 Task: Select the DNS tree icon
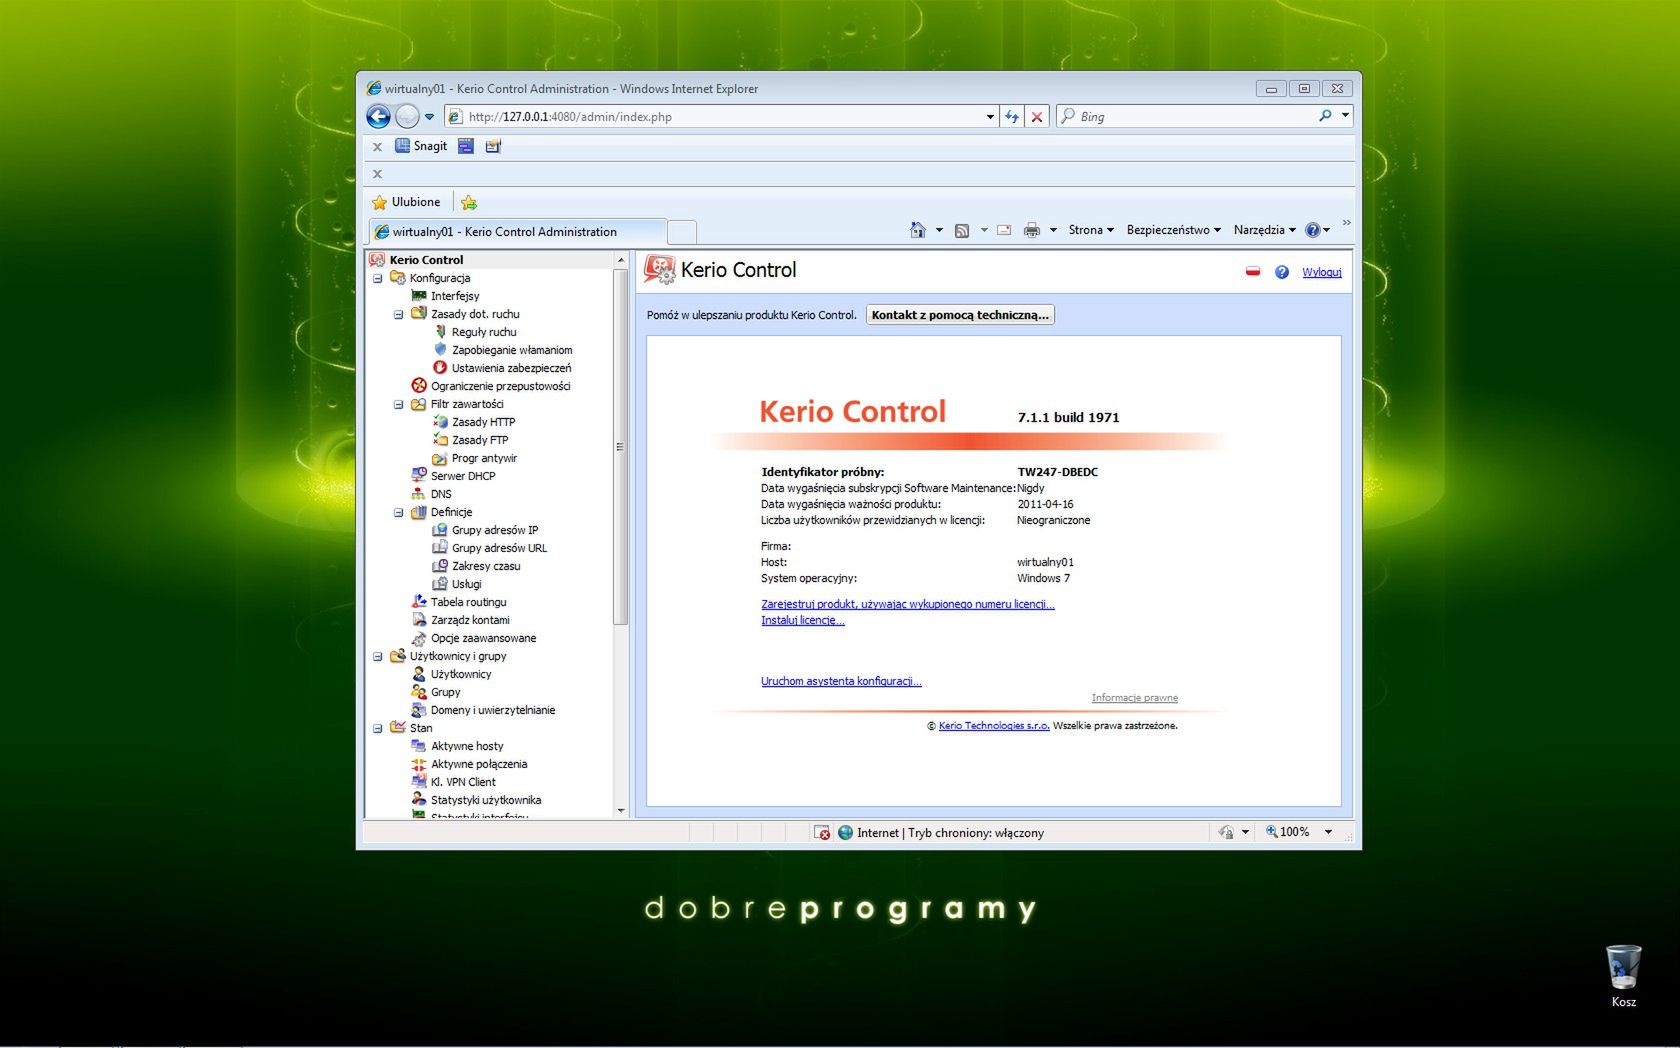click(x=419, y=494)
